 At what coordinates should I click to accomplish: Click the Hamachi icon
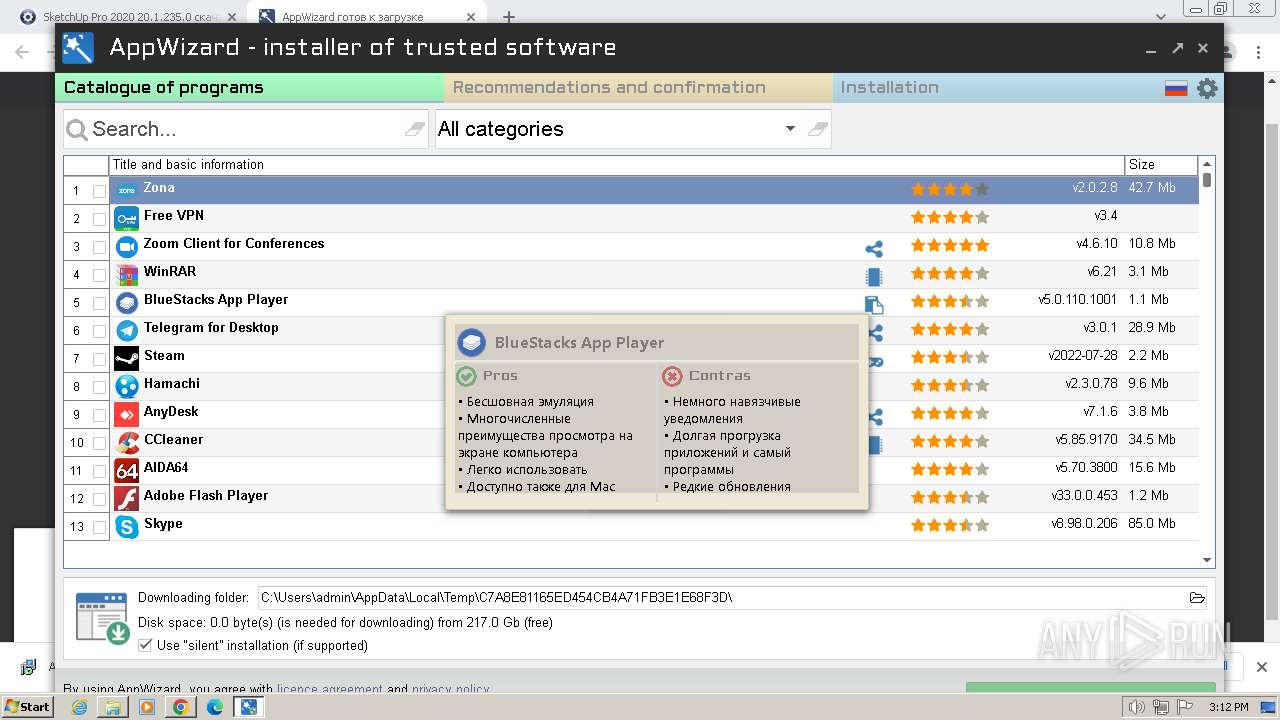[127, 386]
